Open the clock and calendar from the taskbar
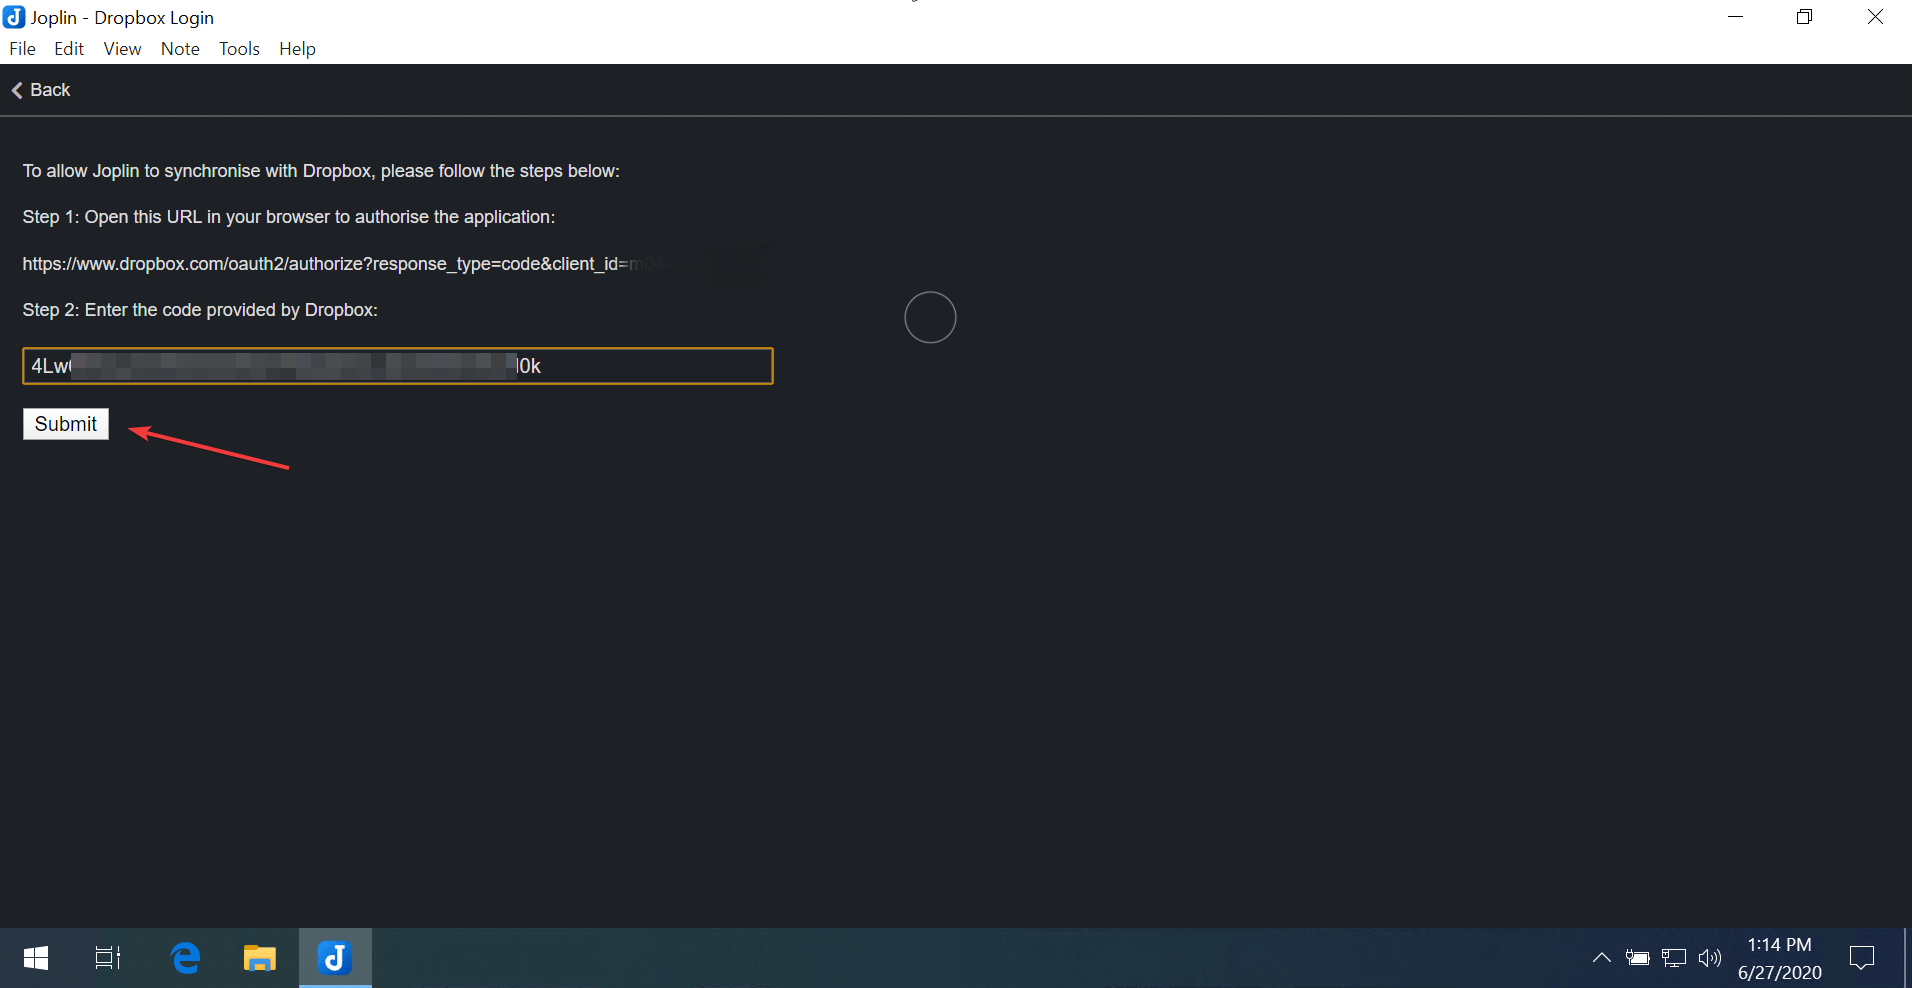 pyautogui.click(x=1778, y=957)
